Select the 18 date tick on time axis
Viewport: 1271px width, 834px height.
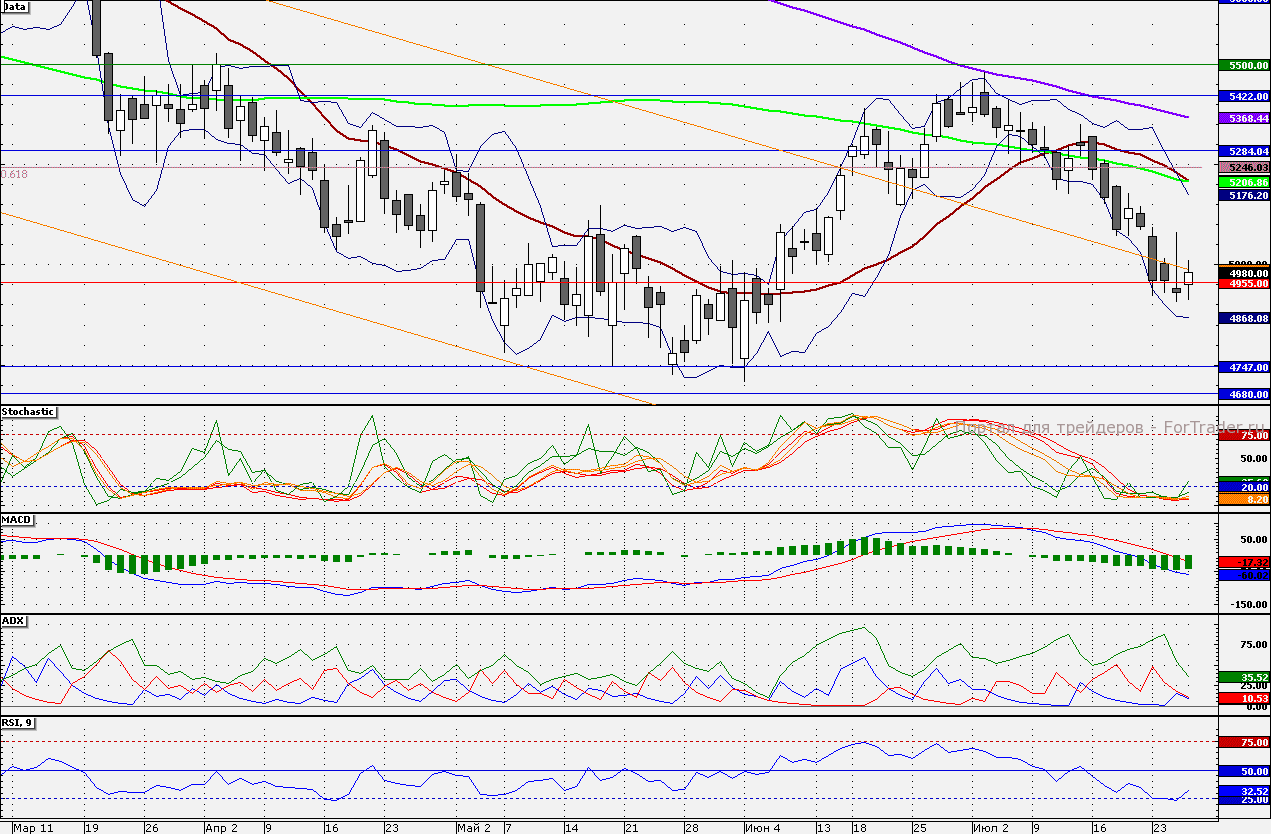[x=859, y=828]
